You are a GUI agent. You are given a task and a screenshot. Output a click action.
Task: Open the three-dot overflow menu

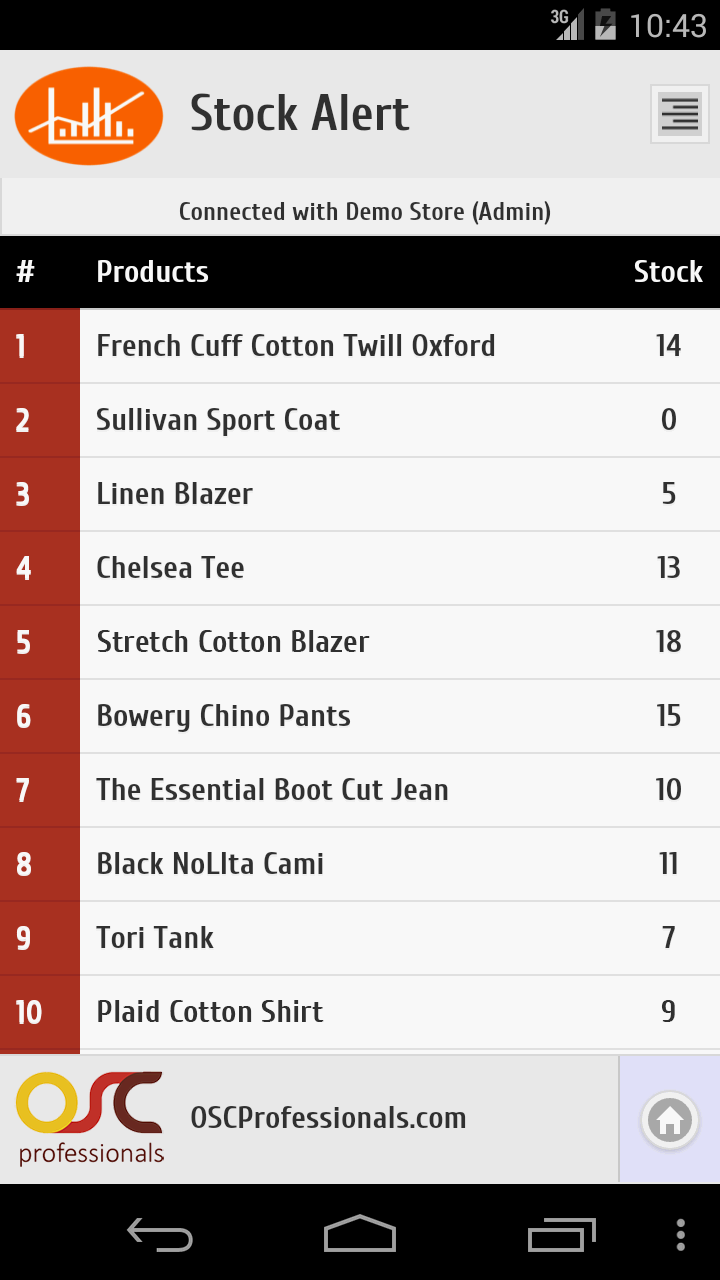[x=681, y=1235]
